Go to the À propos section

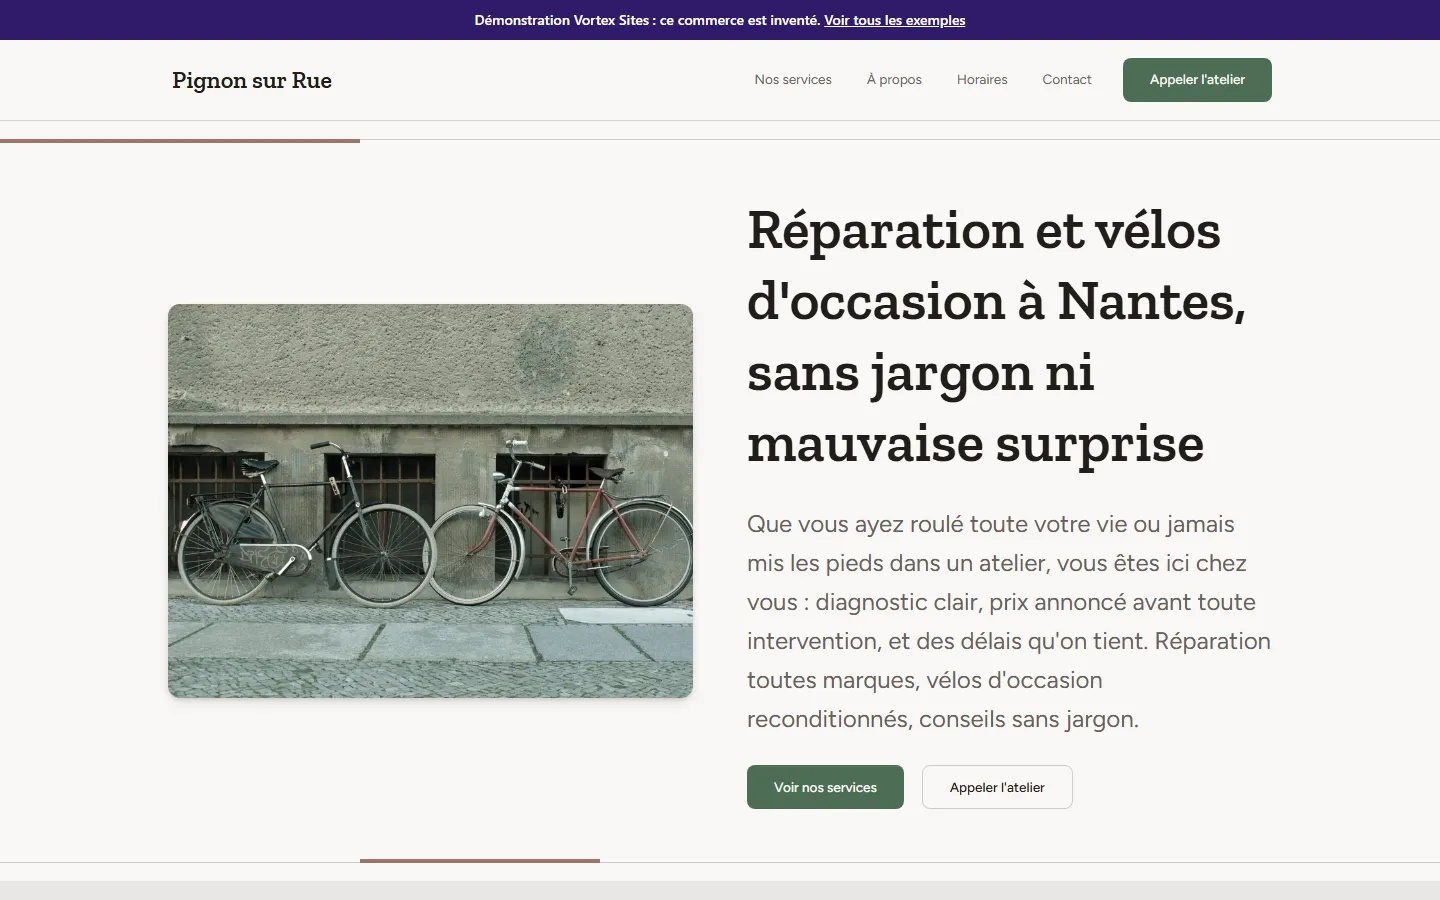[894, 79]
